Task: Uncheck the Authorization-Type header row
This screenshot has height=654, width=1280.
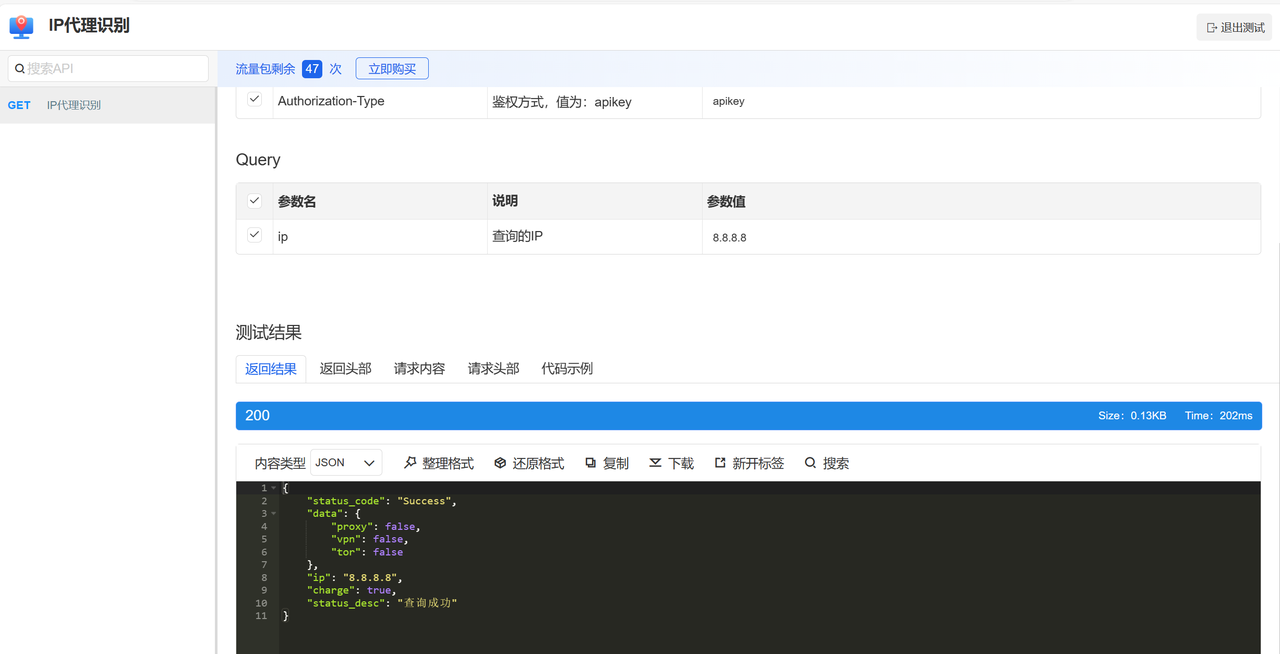Action: tap(254, 97)
